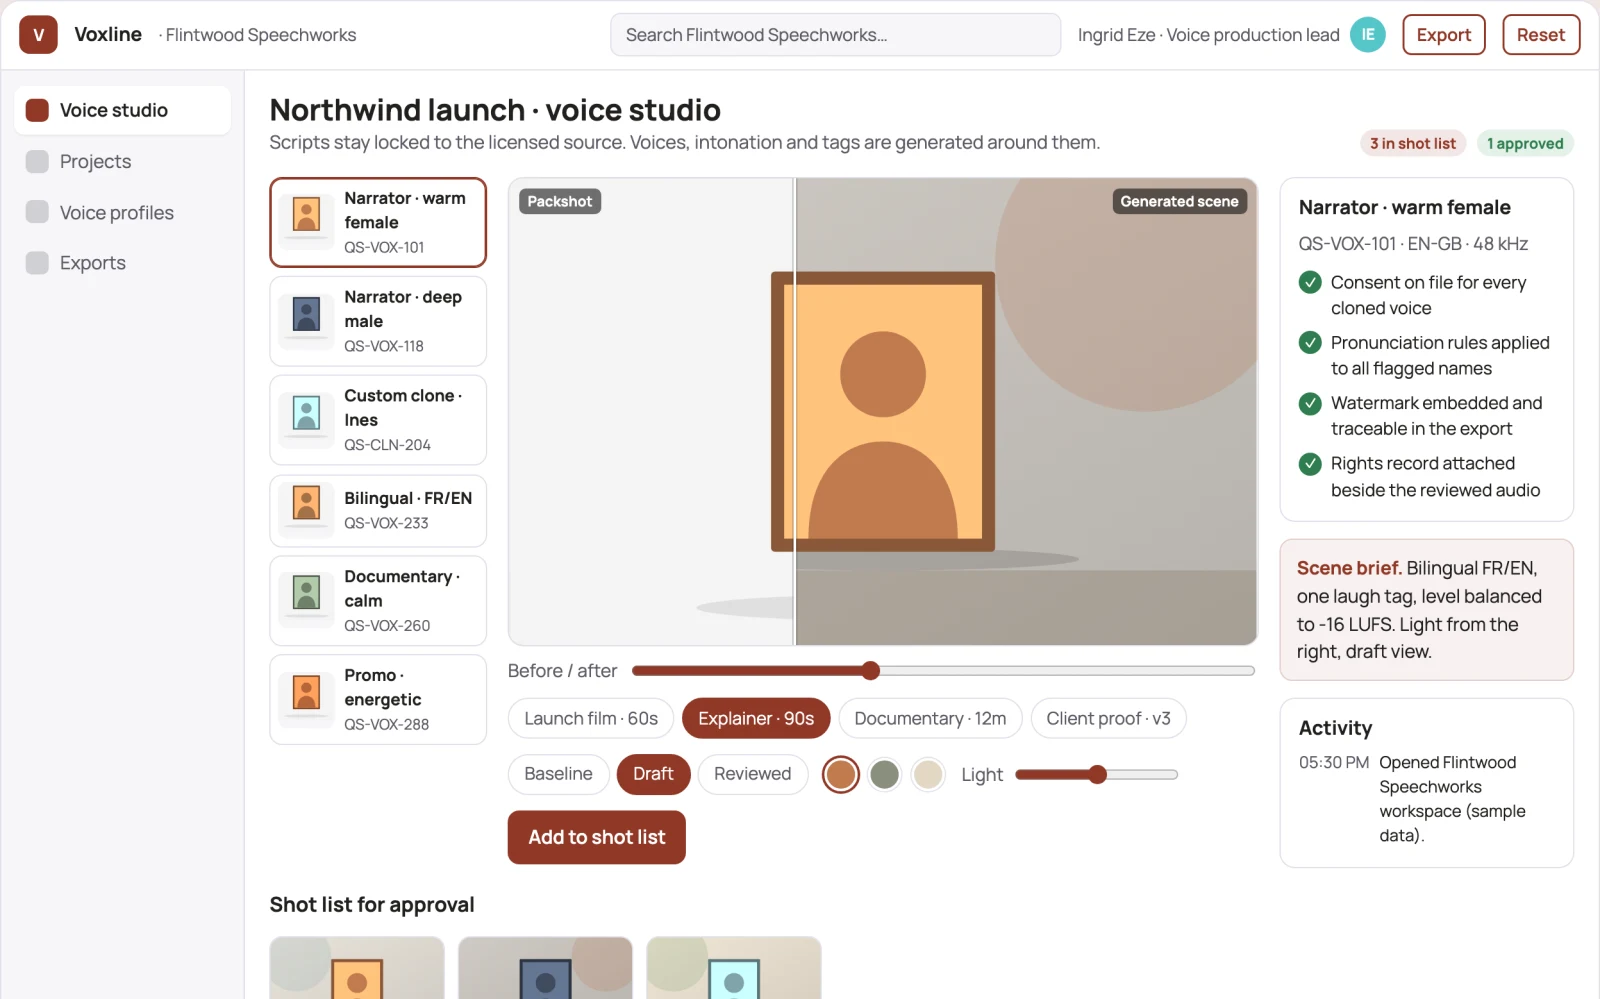Image resolution: width=1600 pixels, height=999 pixels.
Task: Click the Documentary calm portrait icon
Action: [306, 593]
